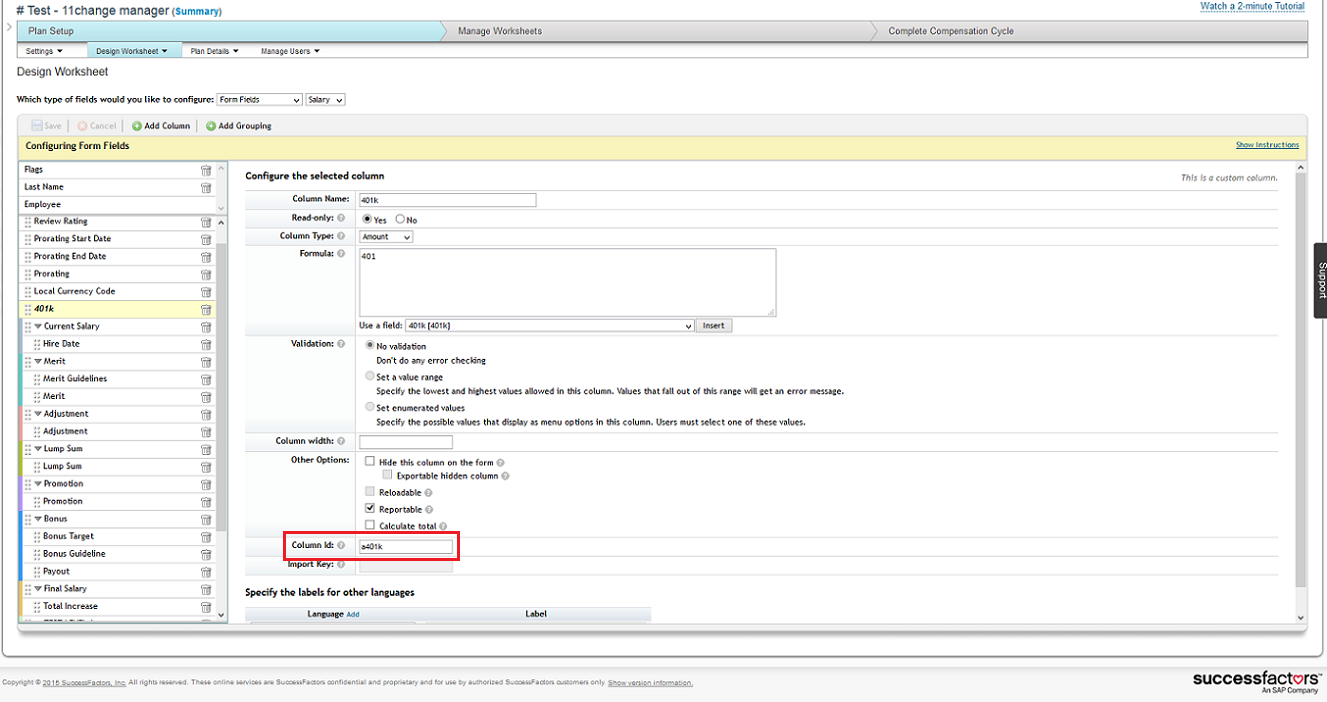This screenshot has width=1327, height=702.
Task: Open the Complete Compensation Cycle step
Action: pyautogui.click(x=1090, y=31)
